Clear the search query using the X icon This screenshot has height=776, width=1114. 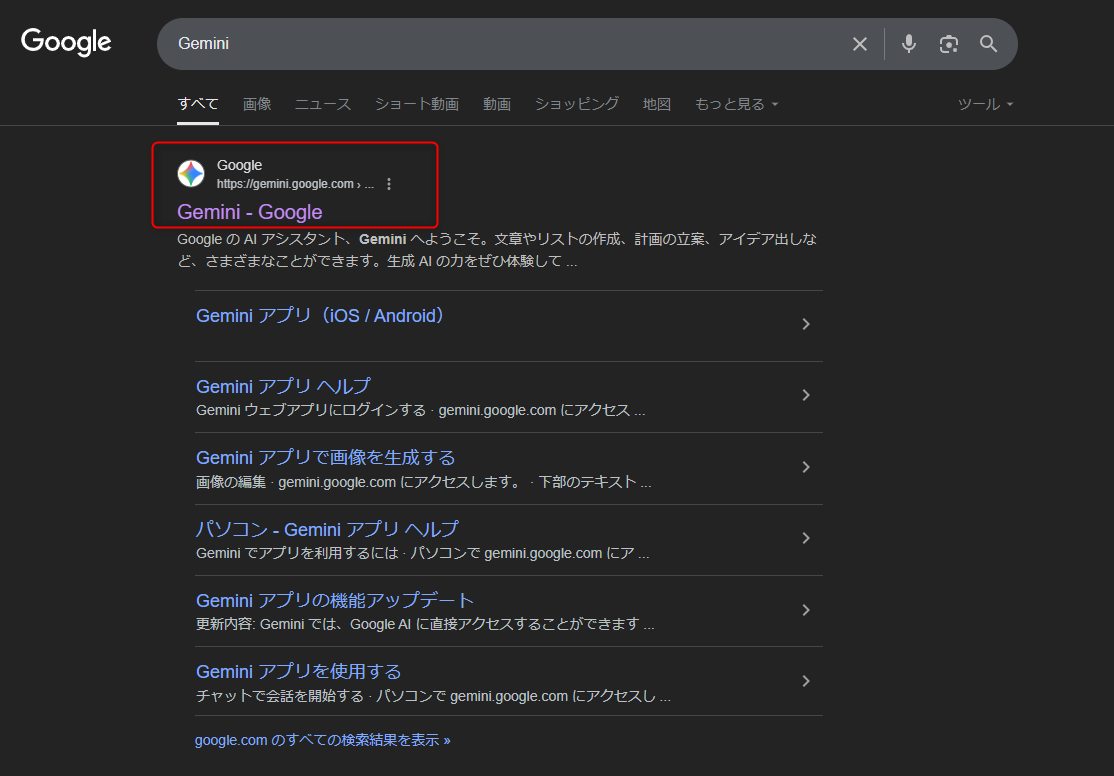859,44
